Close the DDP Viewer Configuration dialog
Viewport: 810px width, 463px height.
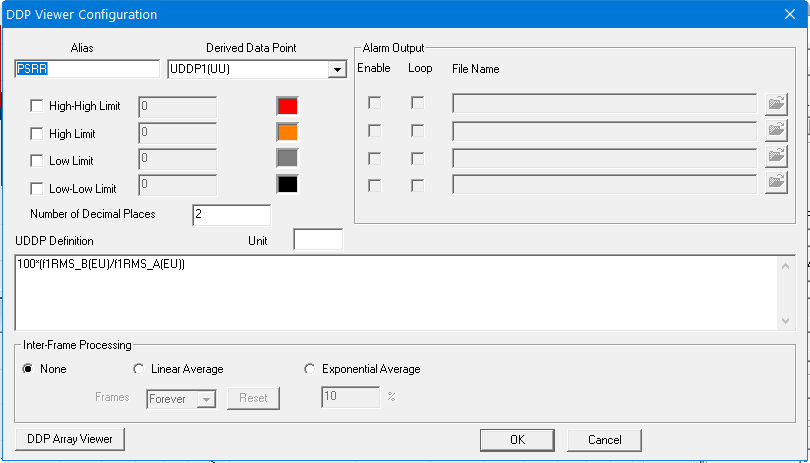[x=790, y=14]
